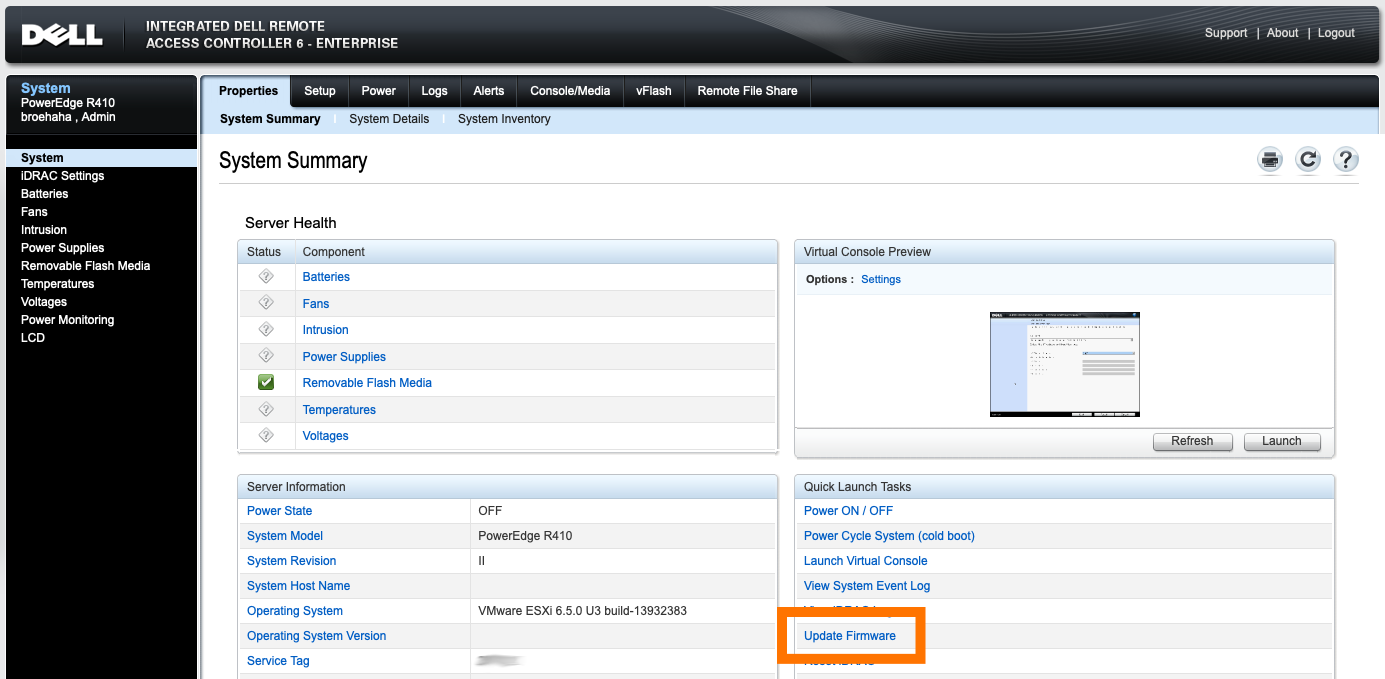The image size is (1385, 679).
Task: Open the System Model link
Action: 285,536
